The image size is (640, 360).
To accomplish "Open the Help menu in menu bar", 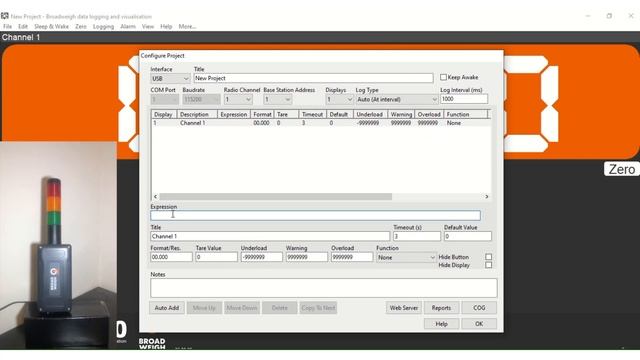I will pos(166,27).
